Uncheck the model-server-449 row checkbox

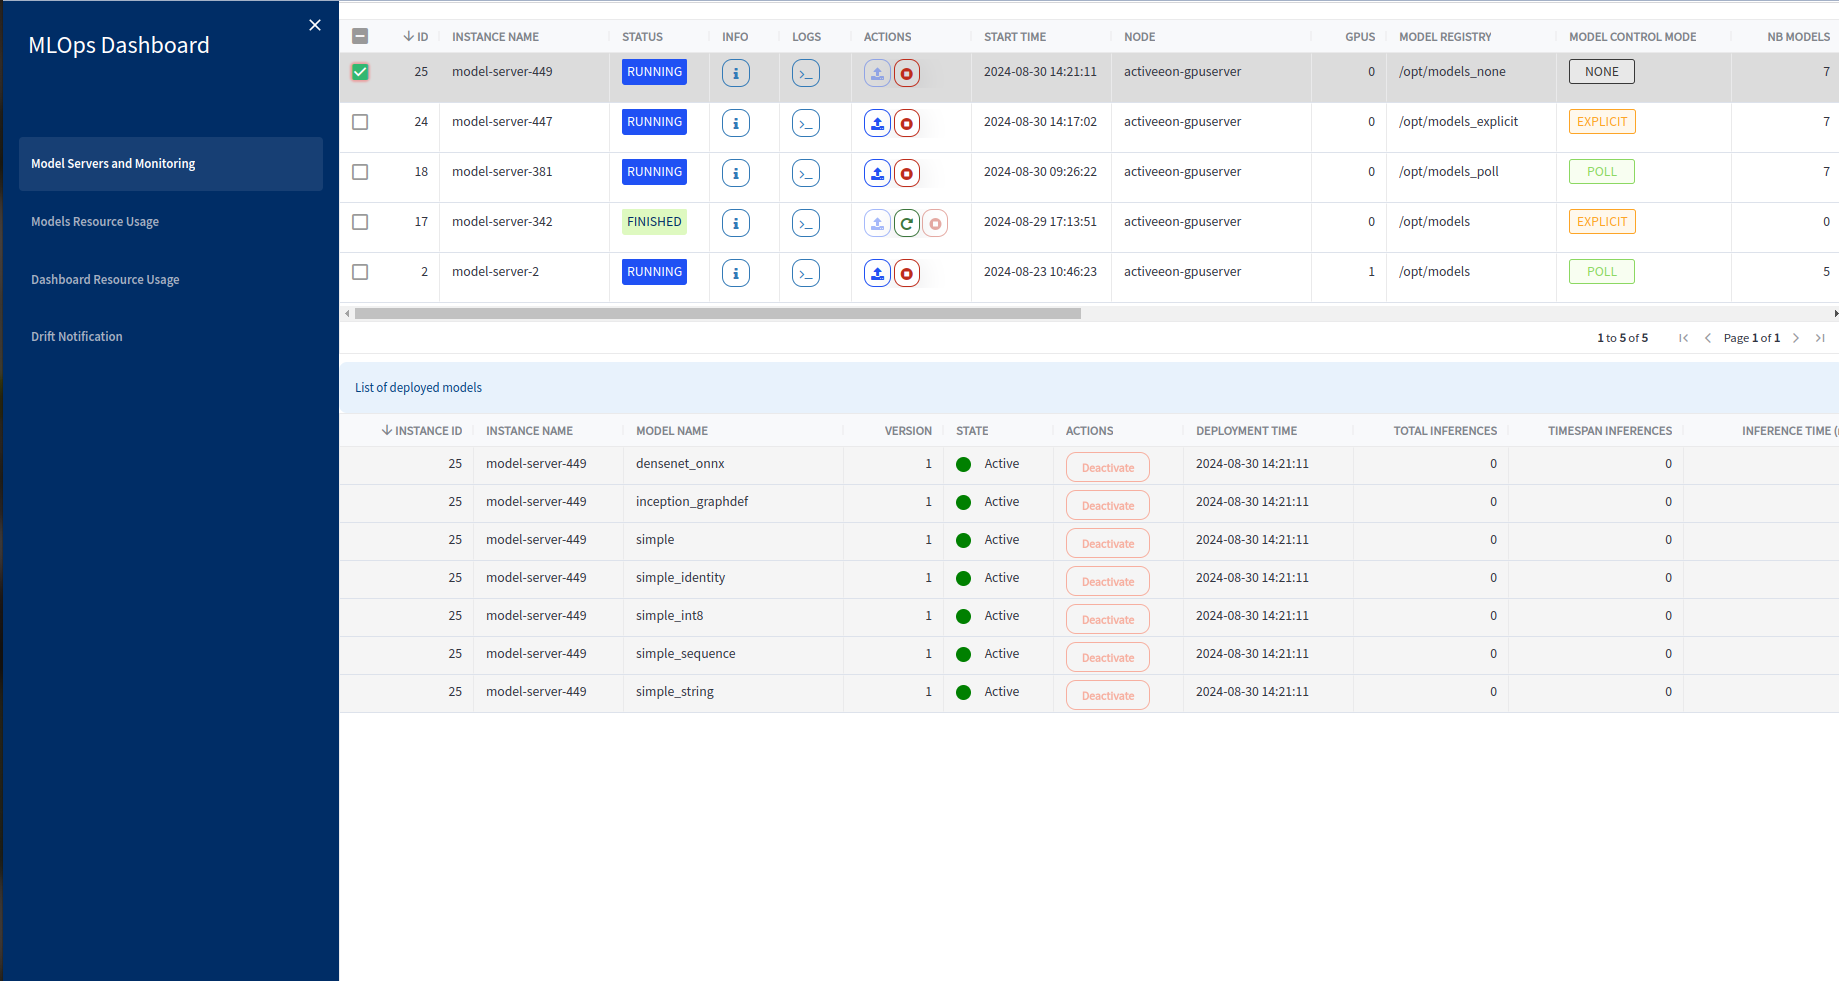pyautogui.click(x=360, y=72)
